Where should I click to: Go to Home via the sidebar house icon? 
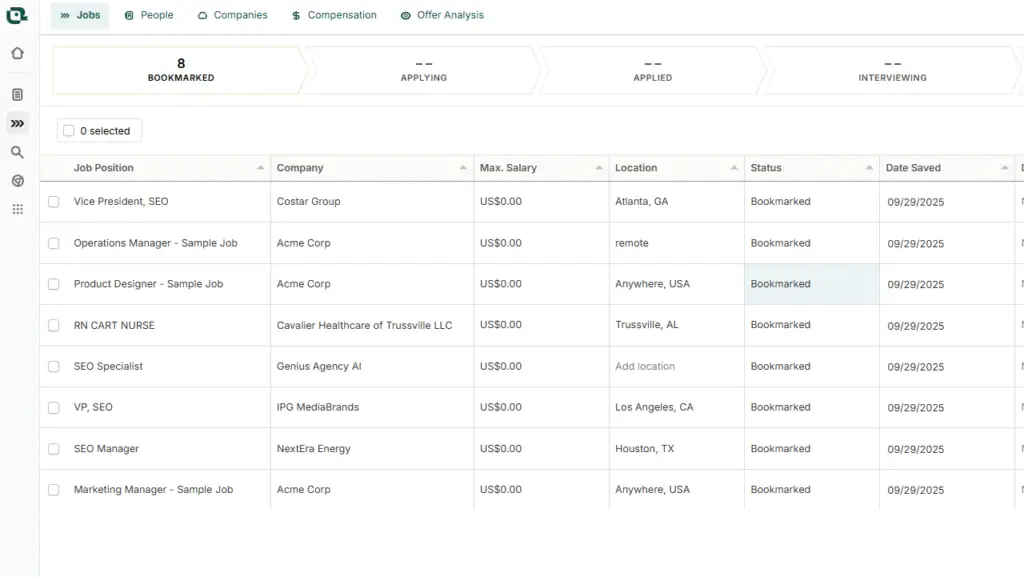coord(17,54)
